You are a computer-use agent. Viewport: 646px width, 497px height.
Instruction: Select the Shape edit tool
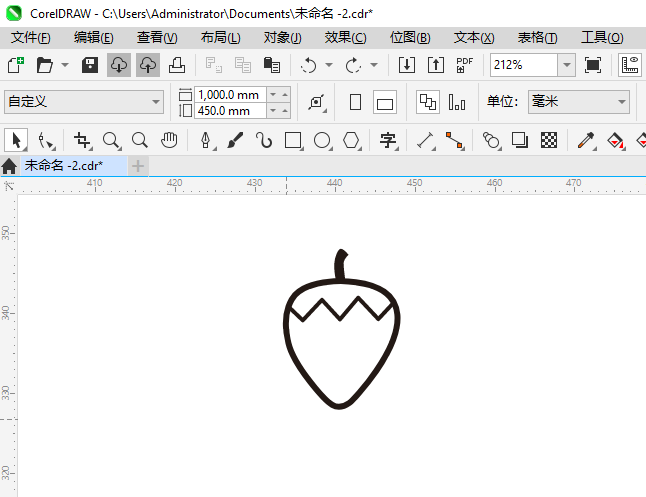pyautogui.click(x=46, y=140)
